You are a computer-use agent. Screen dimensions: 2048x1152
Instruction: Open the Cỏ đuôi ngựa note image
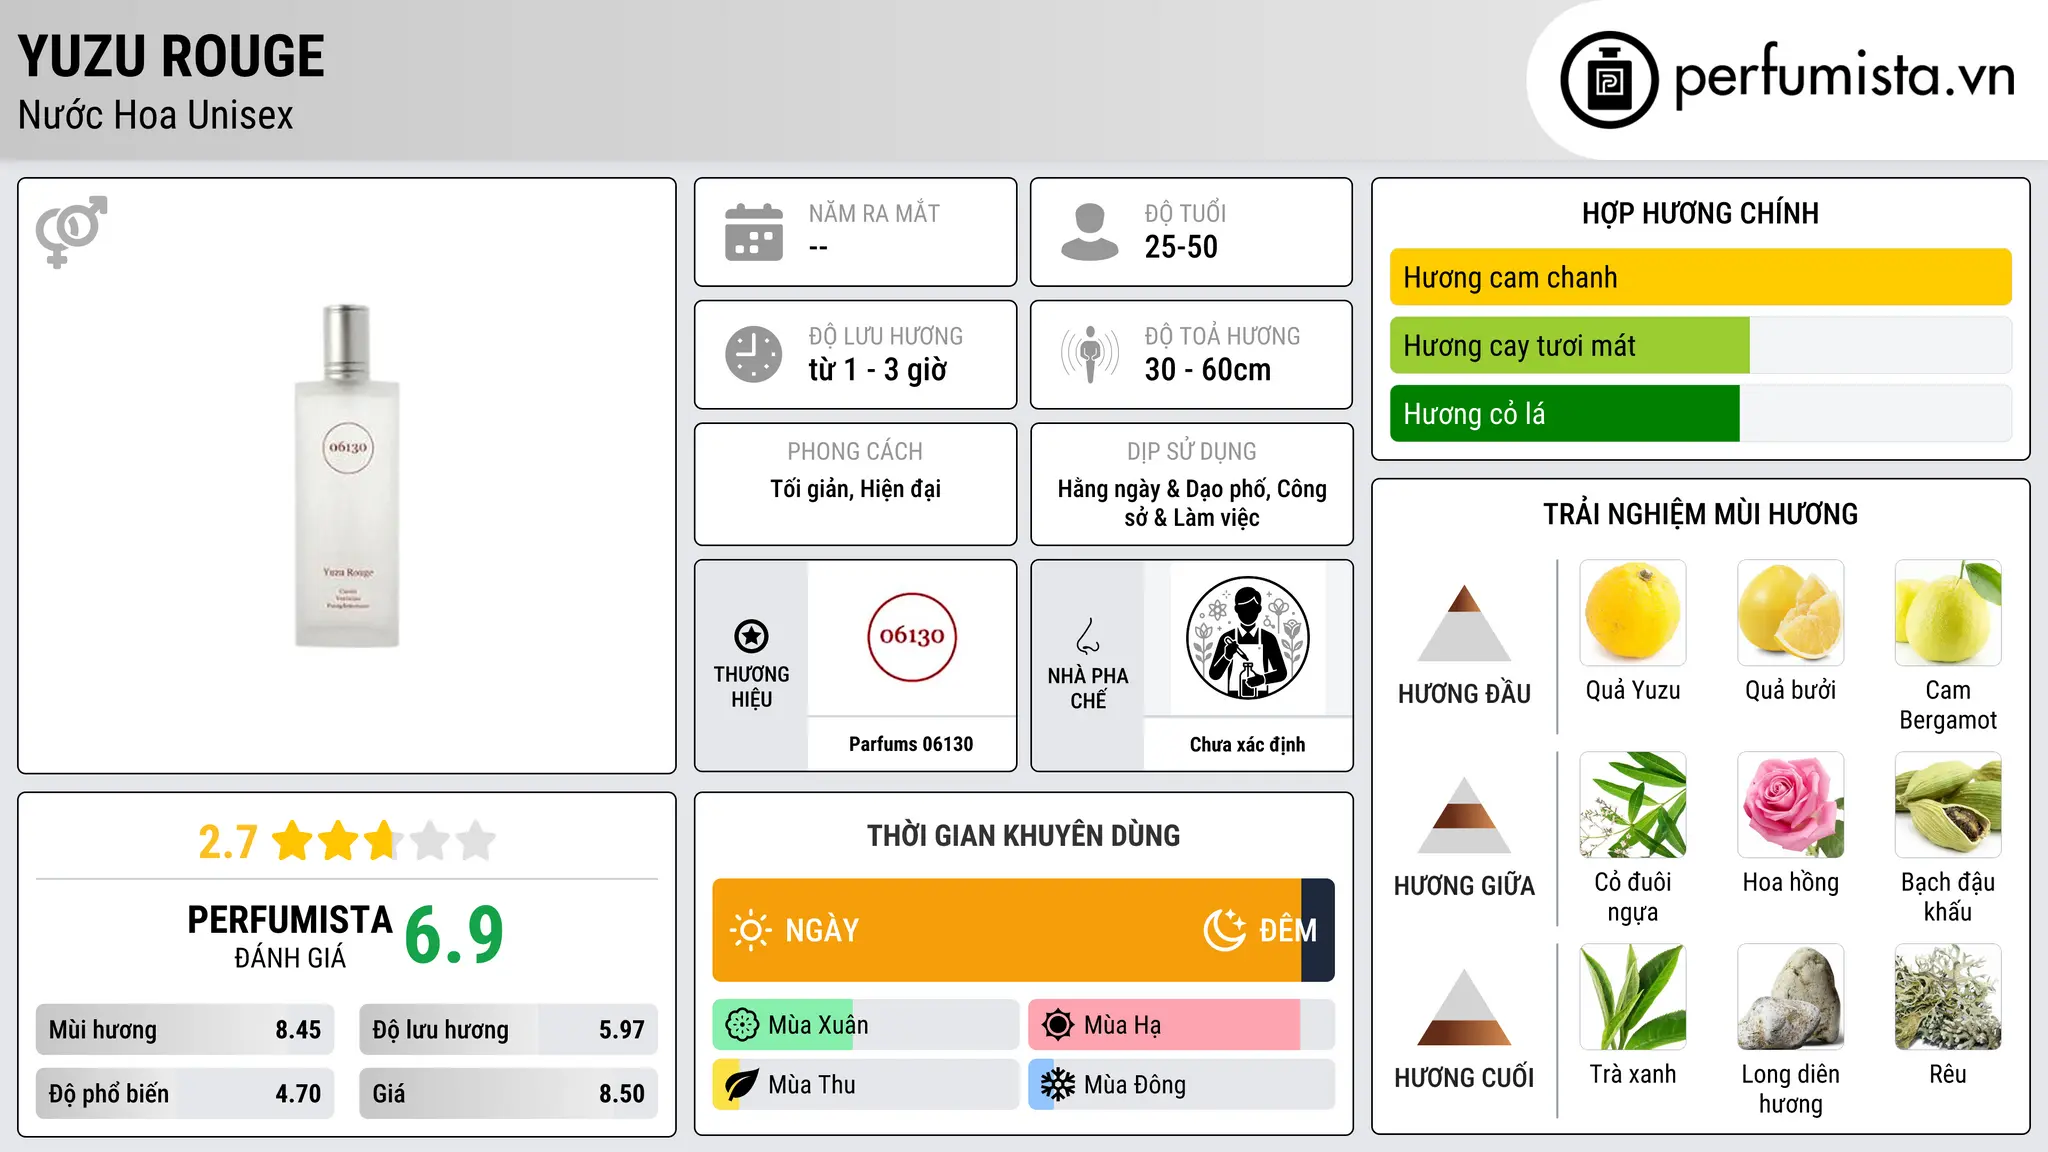tap(1633, 805)
